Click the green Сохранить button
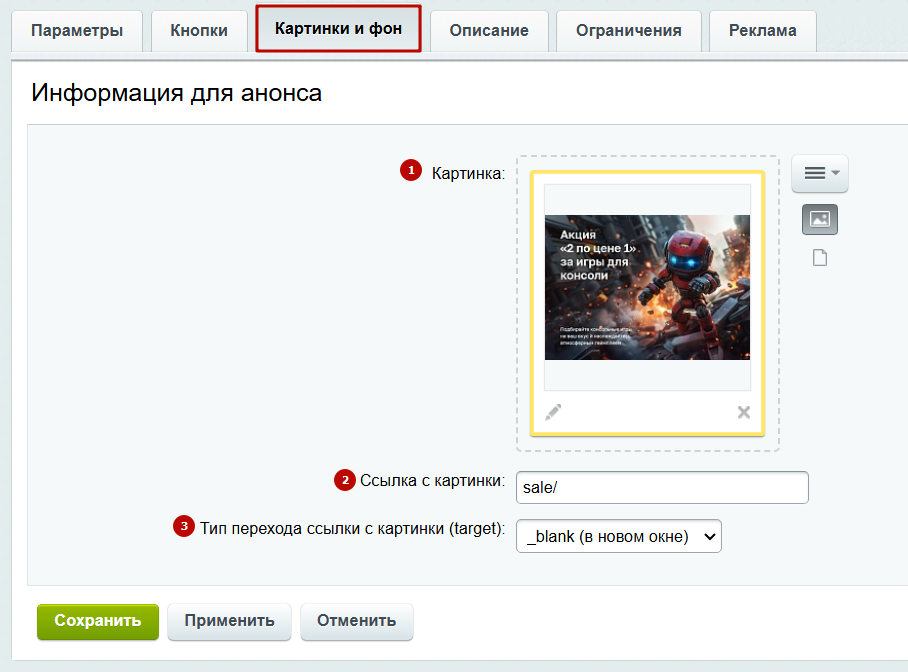The width and height of the screenshot is (908, 672). point(98,621)
